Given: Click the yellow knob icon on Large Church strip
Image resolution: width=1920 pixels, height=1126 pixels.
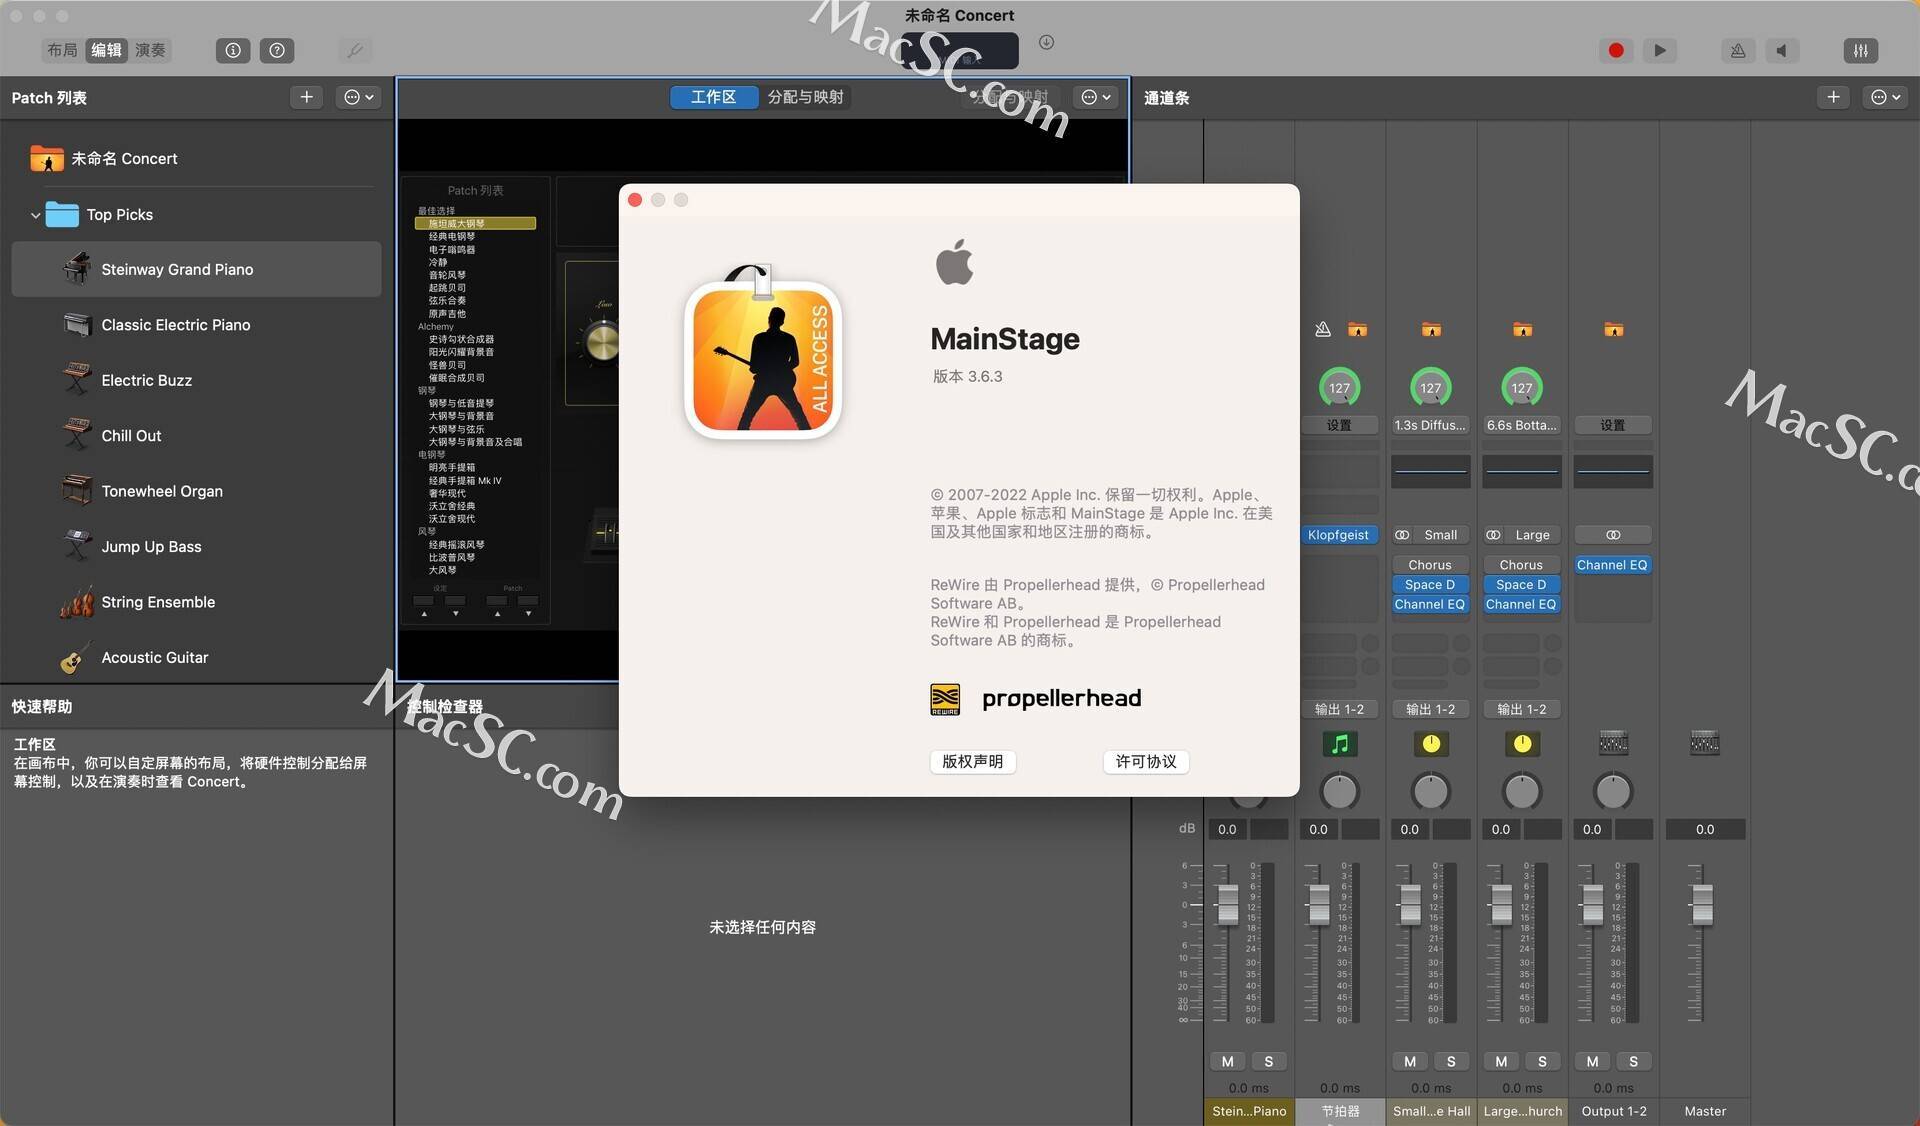Looking at the screenshot, I should [1522, 744].
